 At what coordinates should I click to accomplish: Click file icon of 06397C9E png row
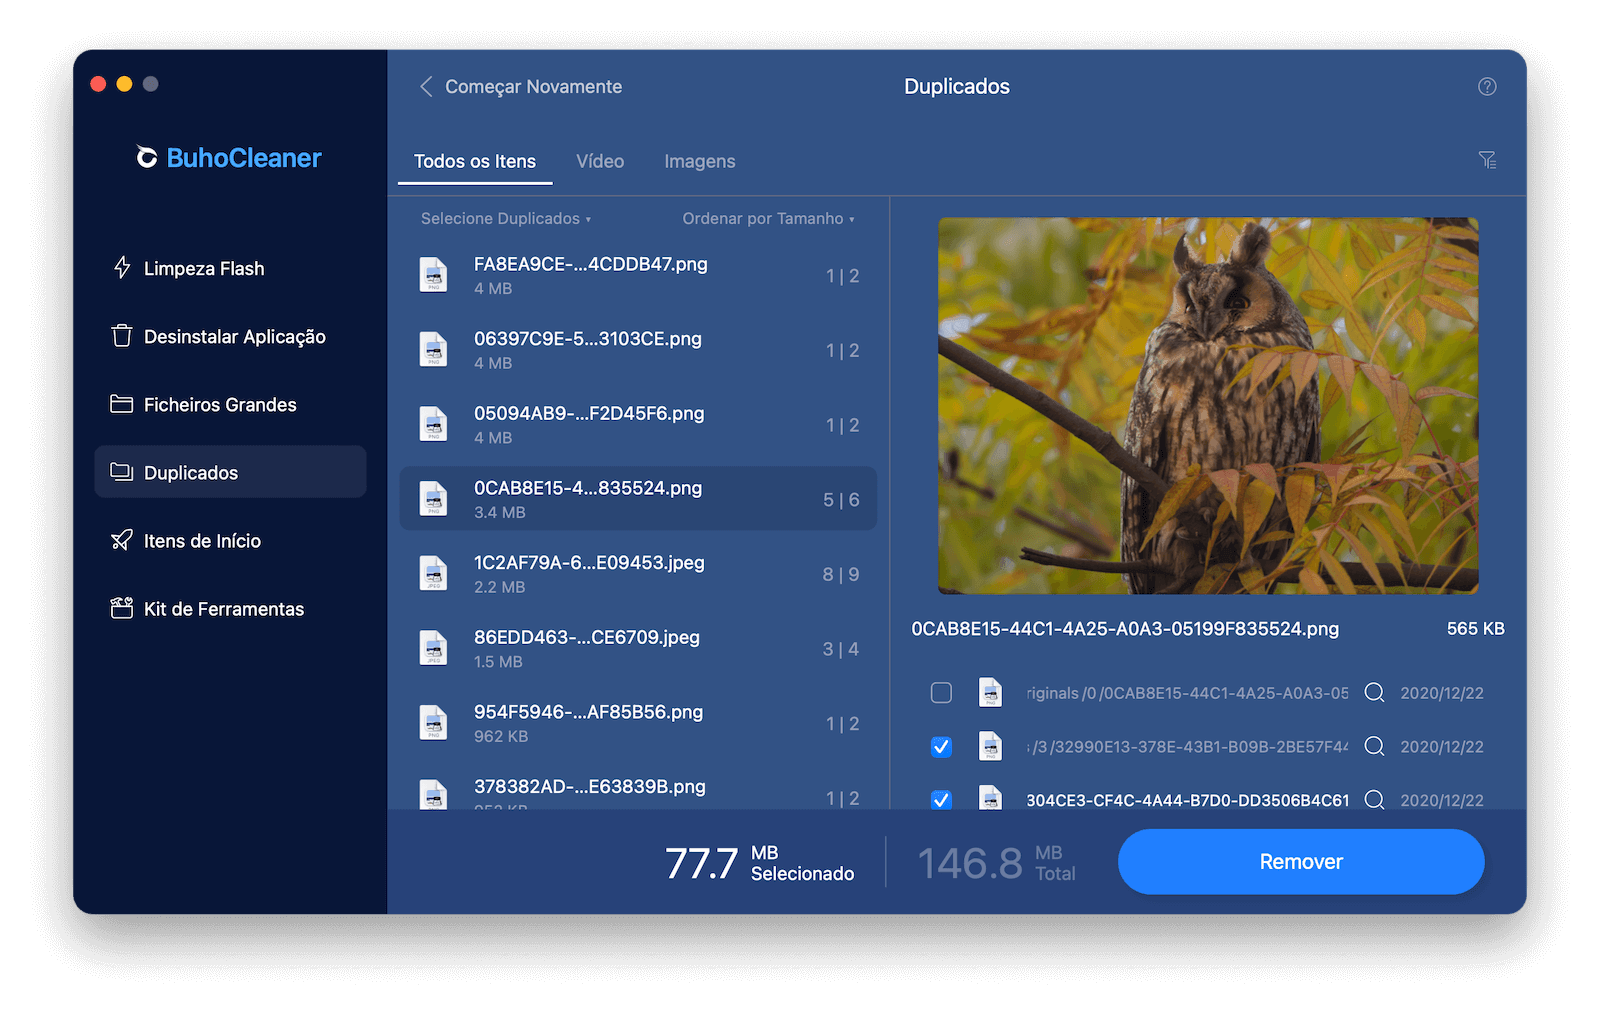click(x=433, y=350)
